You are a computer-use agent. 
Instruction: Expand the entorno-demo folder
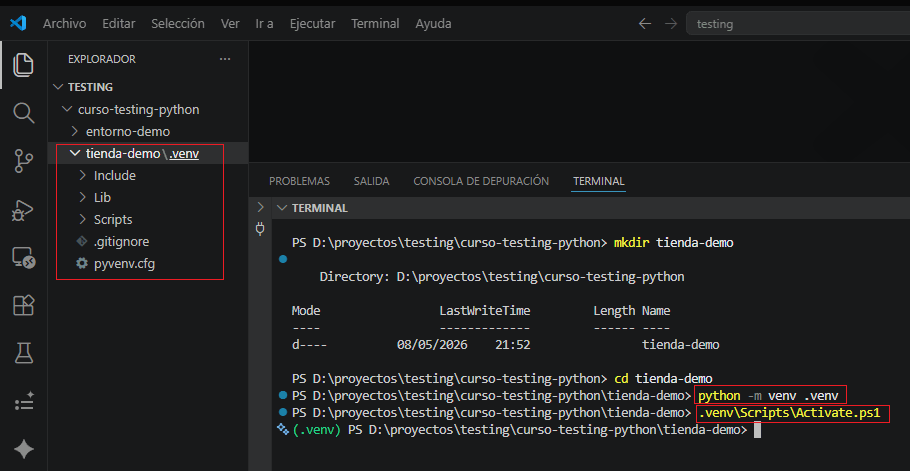[x=75, y=131]
